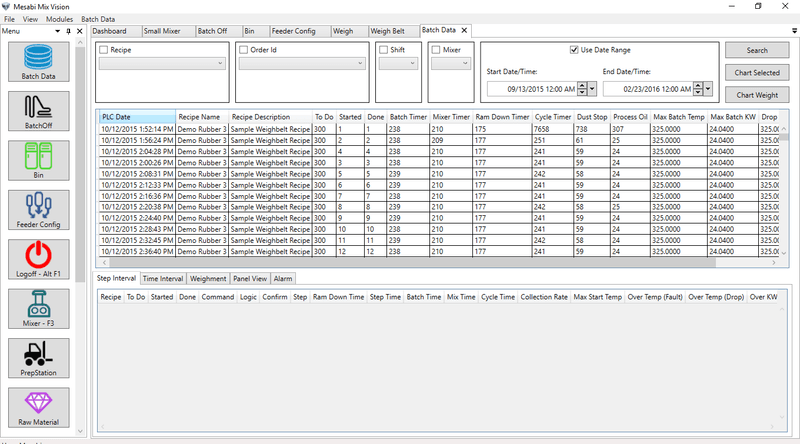Open the Batch Data module icon
Image resolution: width=800 pixels, height=444 pixels.
pyautogui.click(x=38, y=62)
